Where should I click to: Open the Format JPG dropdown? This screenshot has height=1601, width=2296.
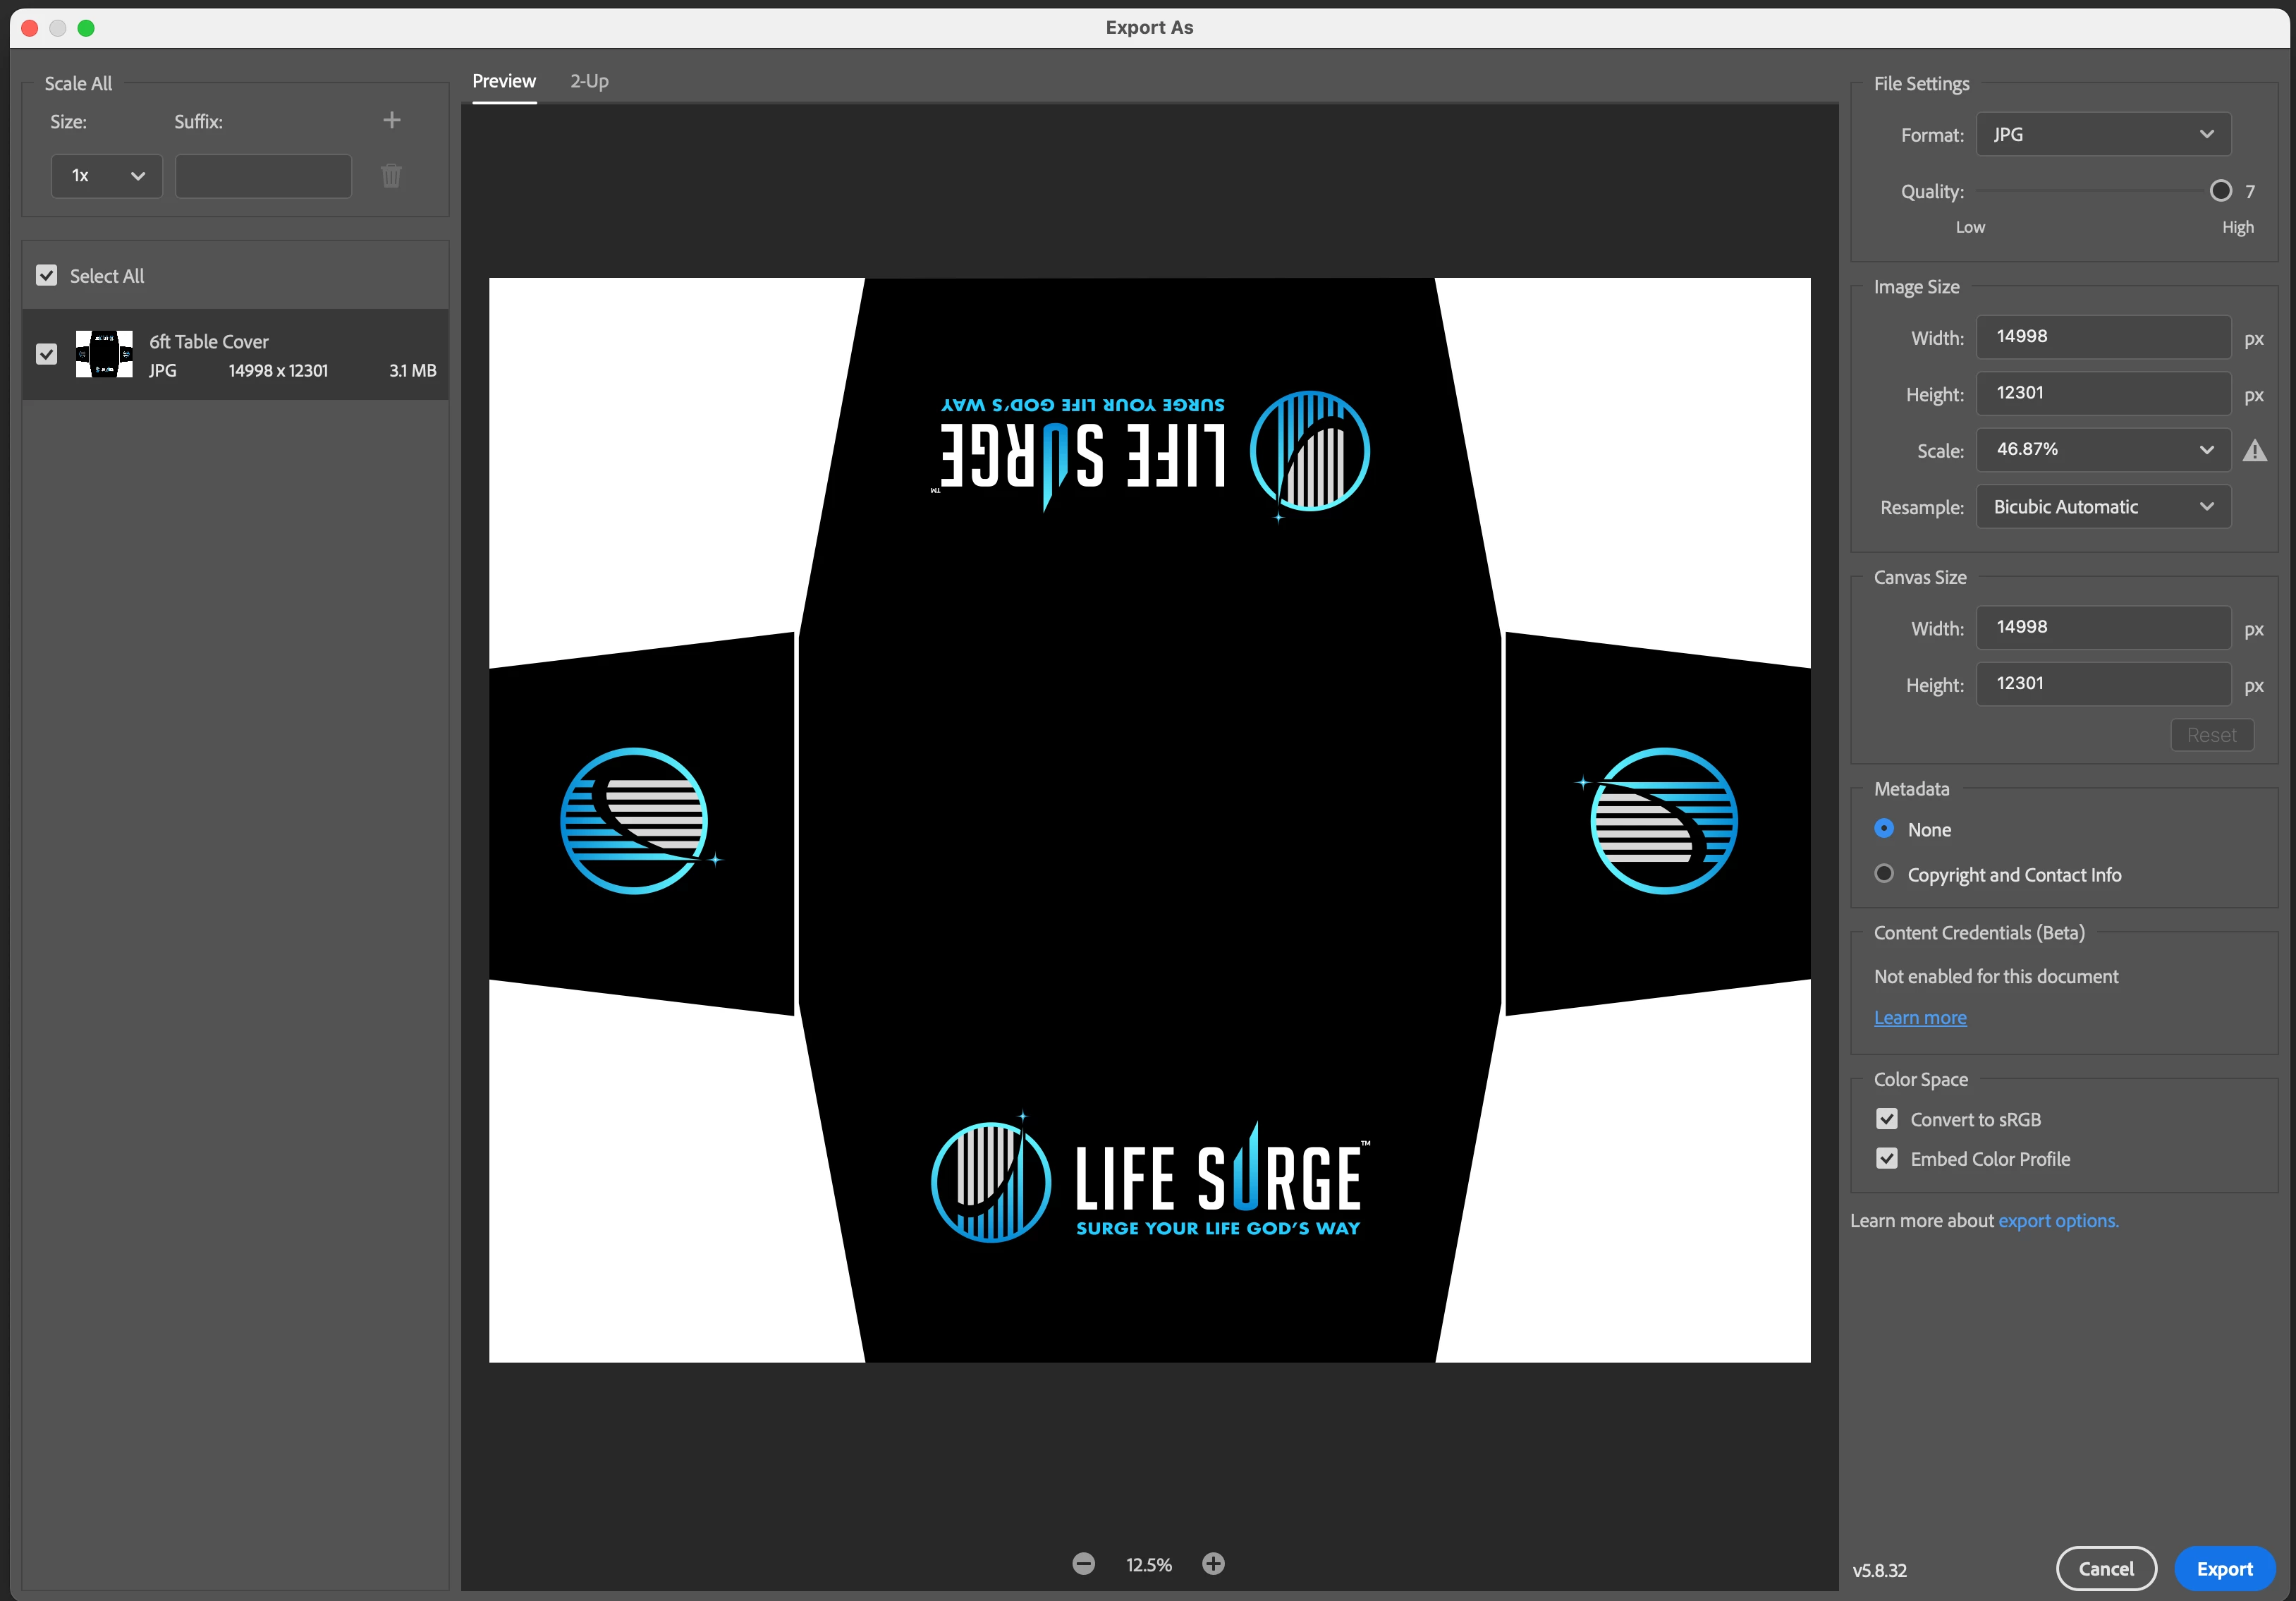coord(2103,134)
